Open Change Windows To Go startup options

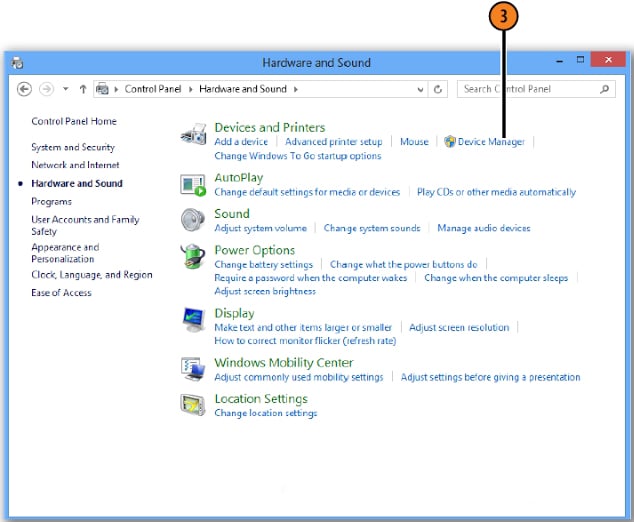pos(298,156)
